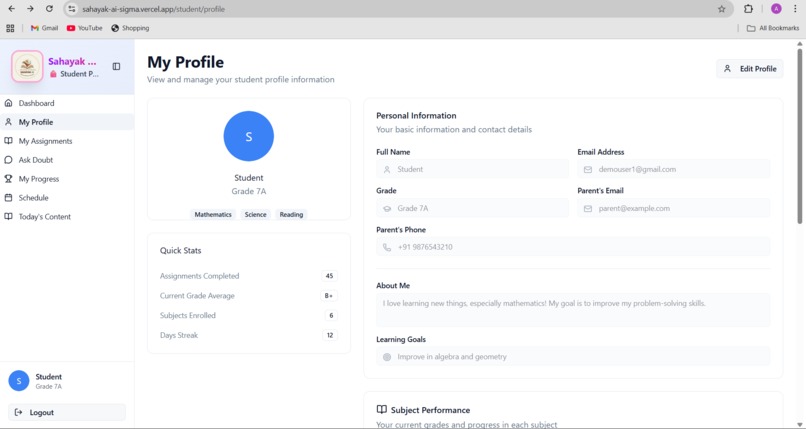
Task: Click the Science subject tag
Action: click(x=255, y=215)
